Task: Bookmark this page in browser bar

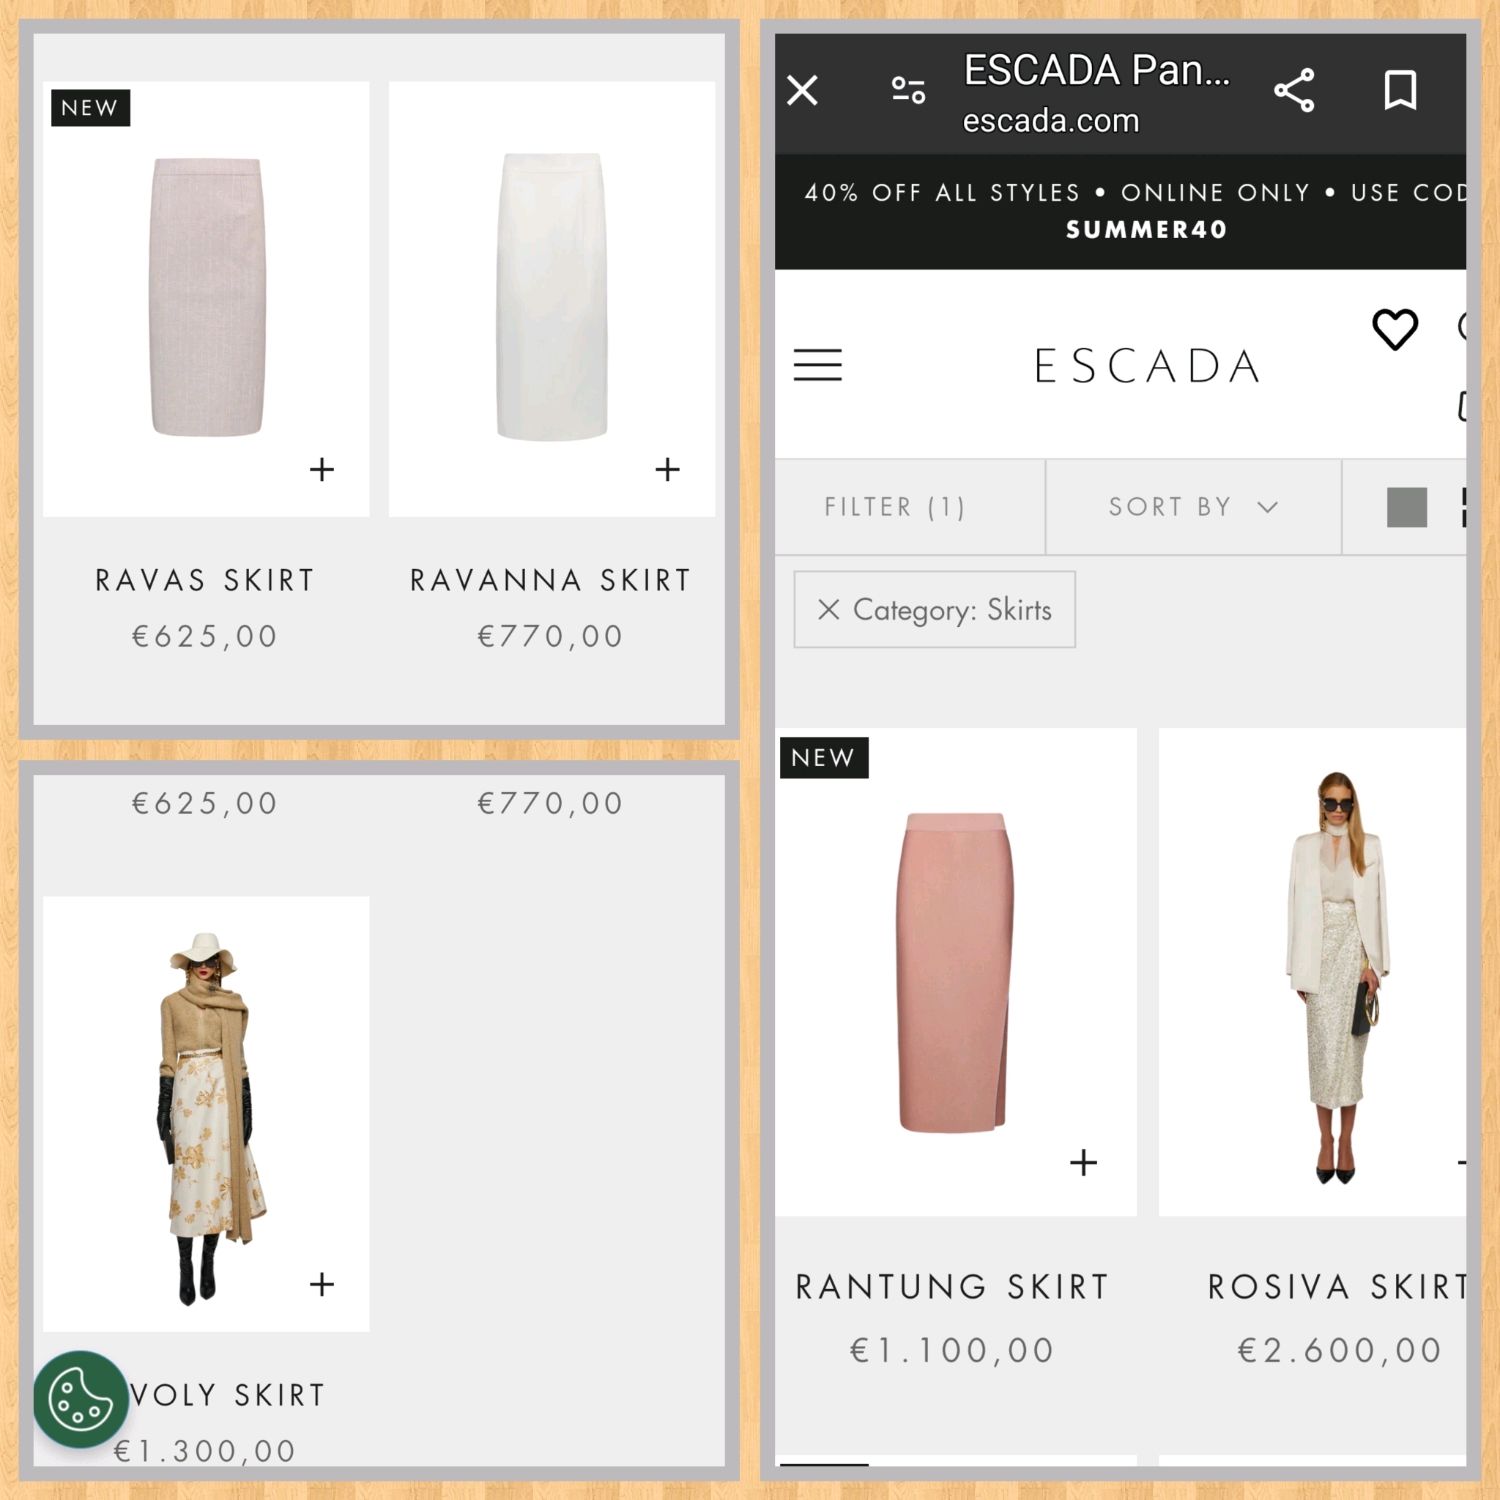Action: pos(1400,90)
